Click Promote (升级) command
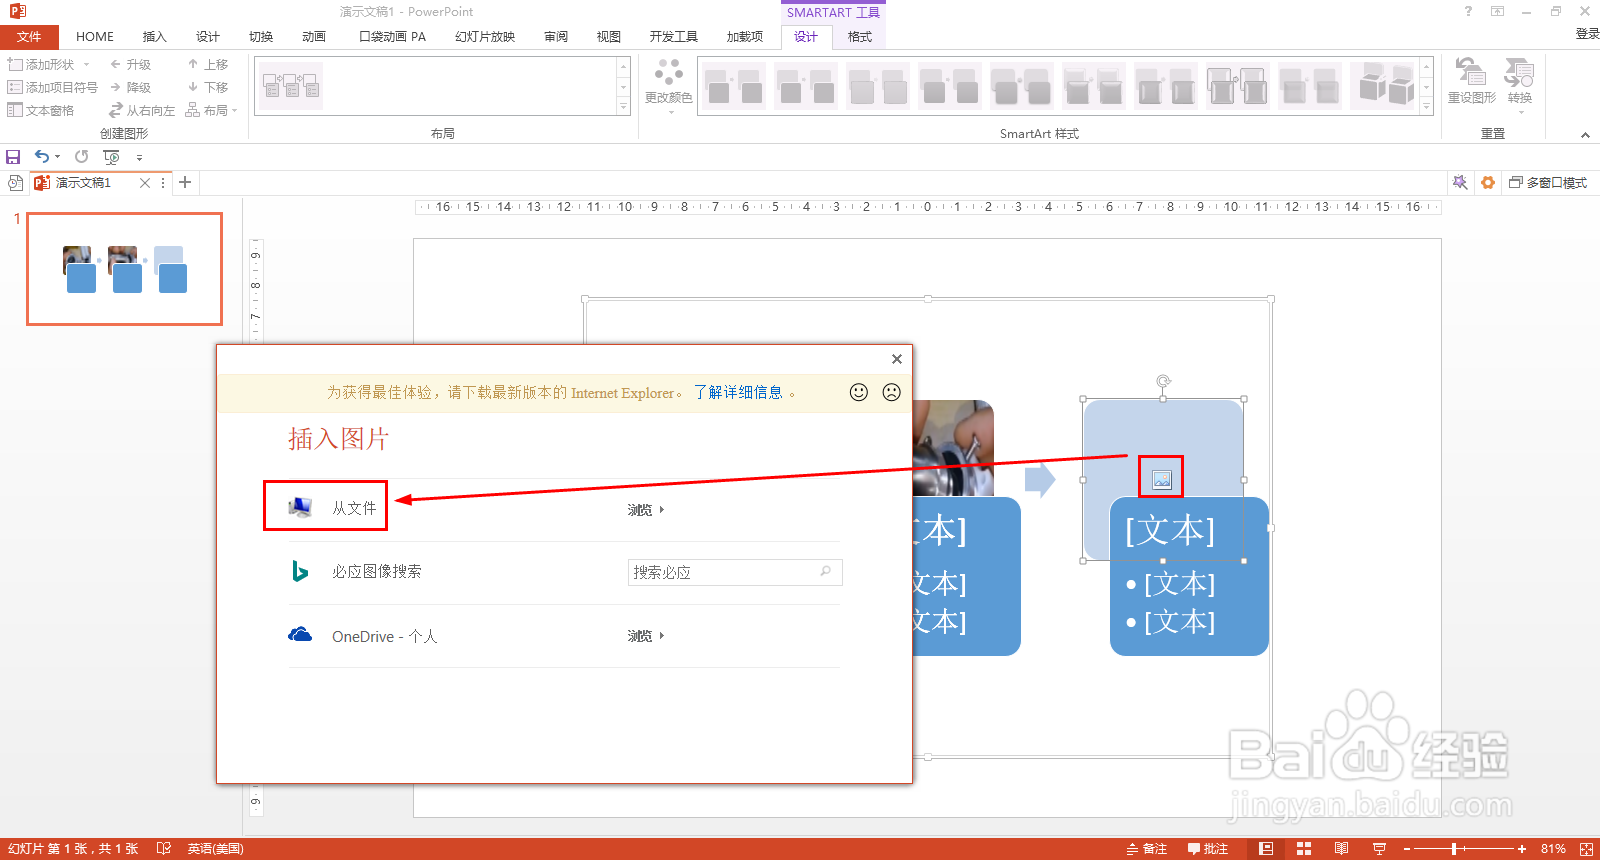Image resolution: width=1600 pixels, height=860 pixels. click(130, 64)
